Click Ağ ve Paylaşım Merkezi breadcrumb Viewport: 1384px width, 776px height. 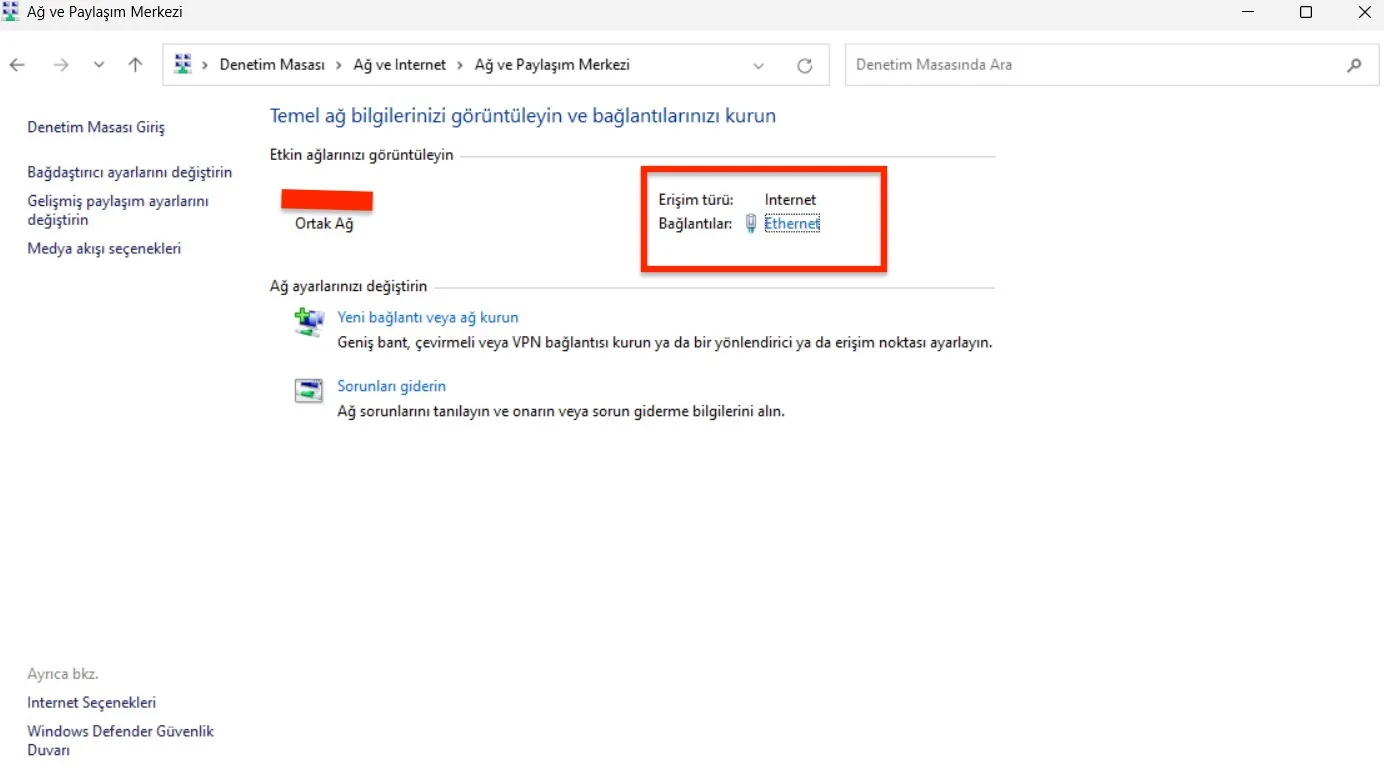pos(552,65)
